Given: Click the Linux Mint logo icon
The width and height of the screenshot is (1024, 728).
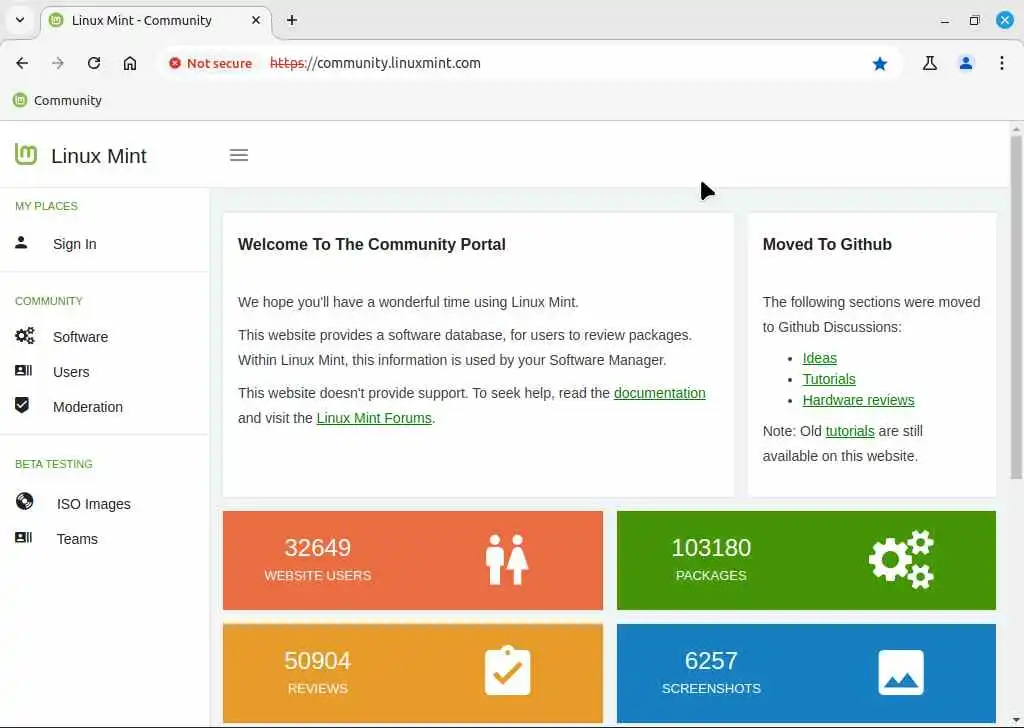Looking at the screenshot, I should tap(25, 154).
